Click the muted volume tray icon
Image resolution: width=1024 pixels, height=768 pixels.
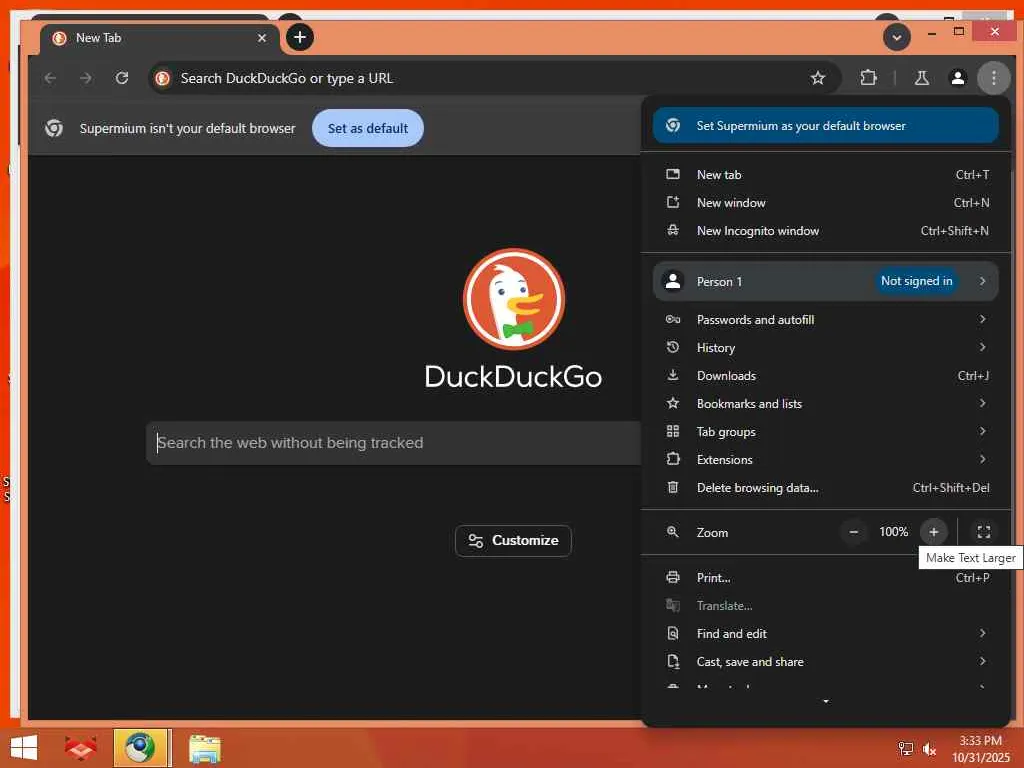929,749
